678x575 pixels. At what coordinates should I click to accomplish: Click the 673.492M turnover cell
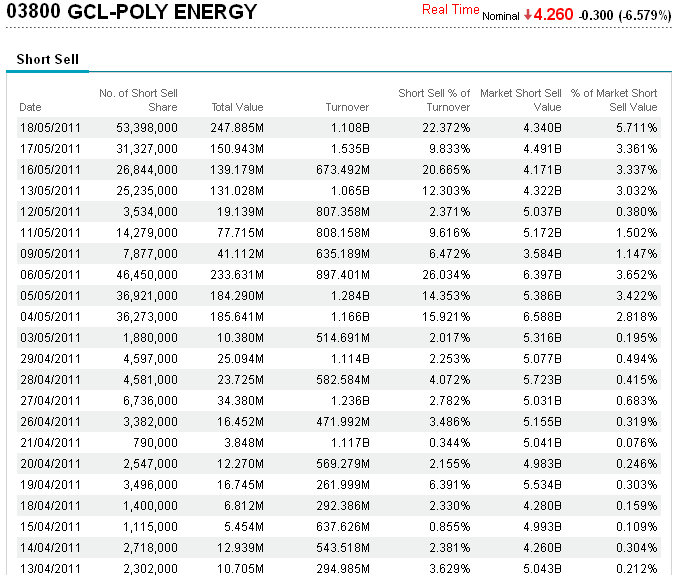pos(343,170)
